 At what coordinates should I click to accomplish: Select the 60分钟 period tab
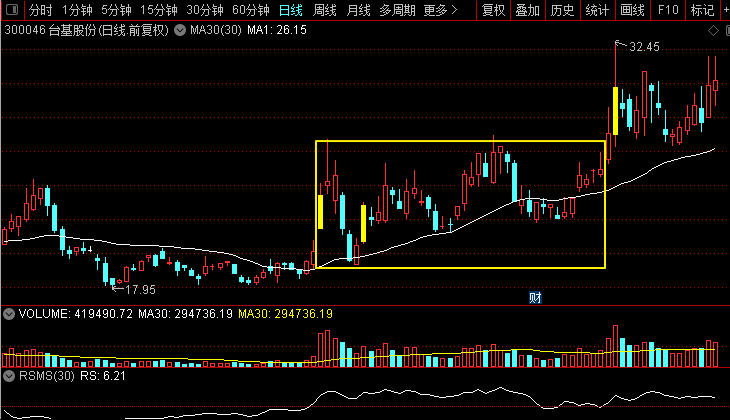click(250, 10)
